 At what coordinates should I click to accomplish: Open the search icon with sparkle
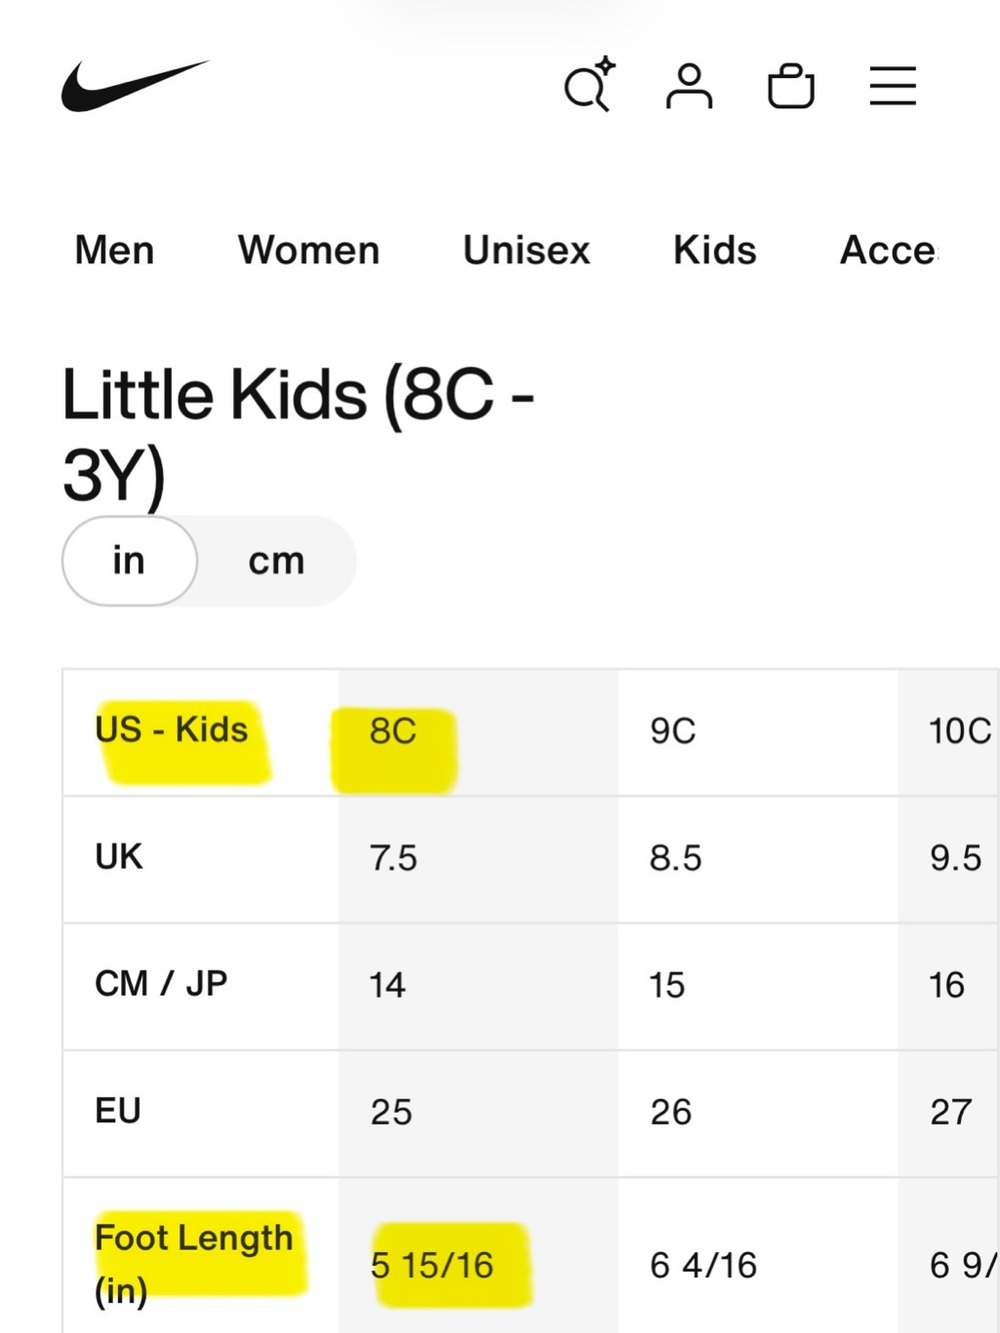pyautogui.click(x=589, y=85)
